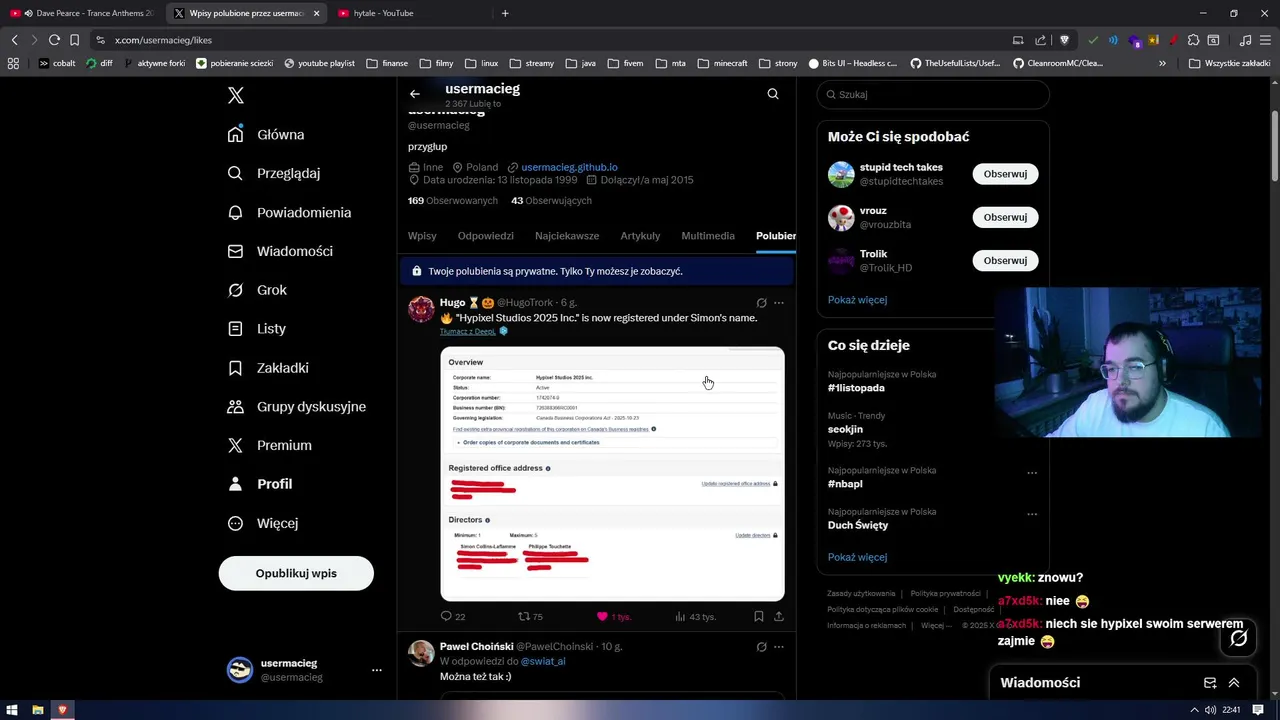Open more options on Hugo's post
The height and width of the screenshot is (720, 1280).
tap(779, 303)
